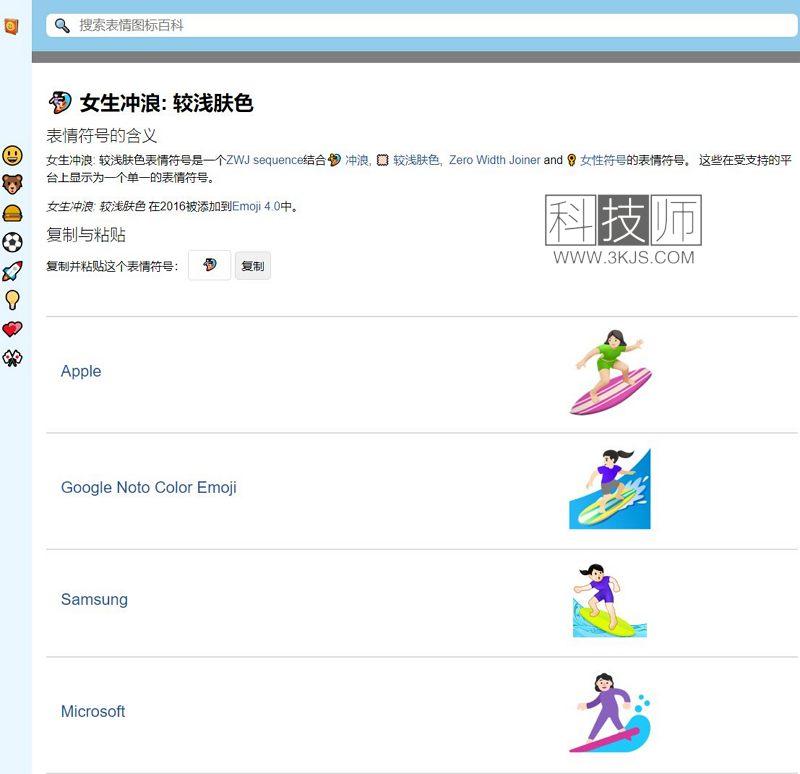Open the 女性符号 link
The width and height of the screenshot is (800, 774).
pyautogui.click(x=603, y=160)
